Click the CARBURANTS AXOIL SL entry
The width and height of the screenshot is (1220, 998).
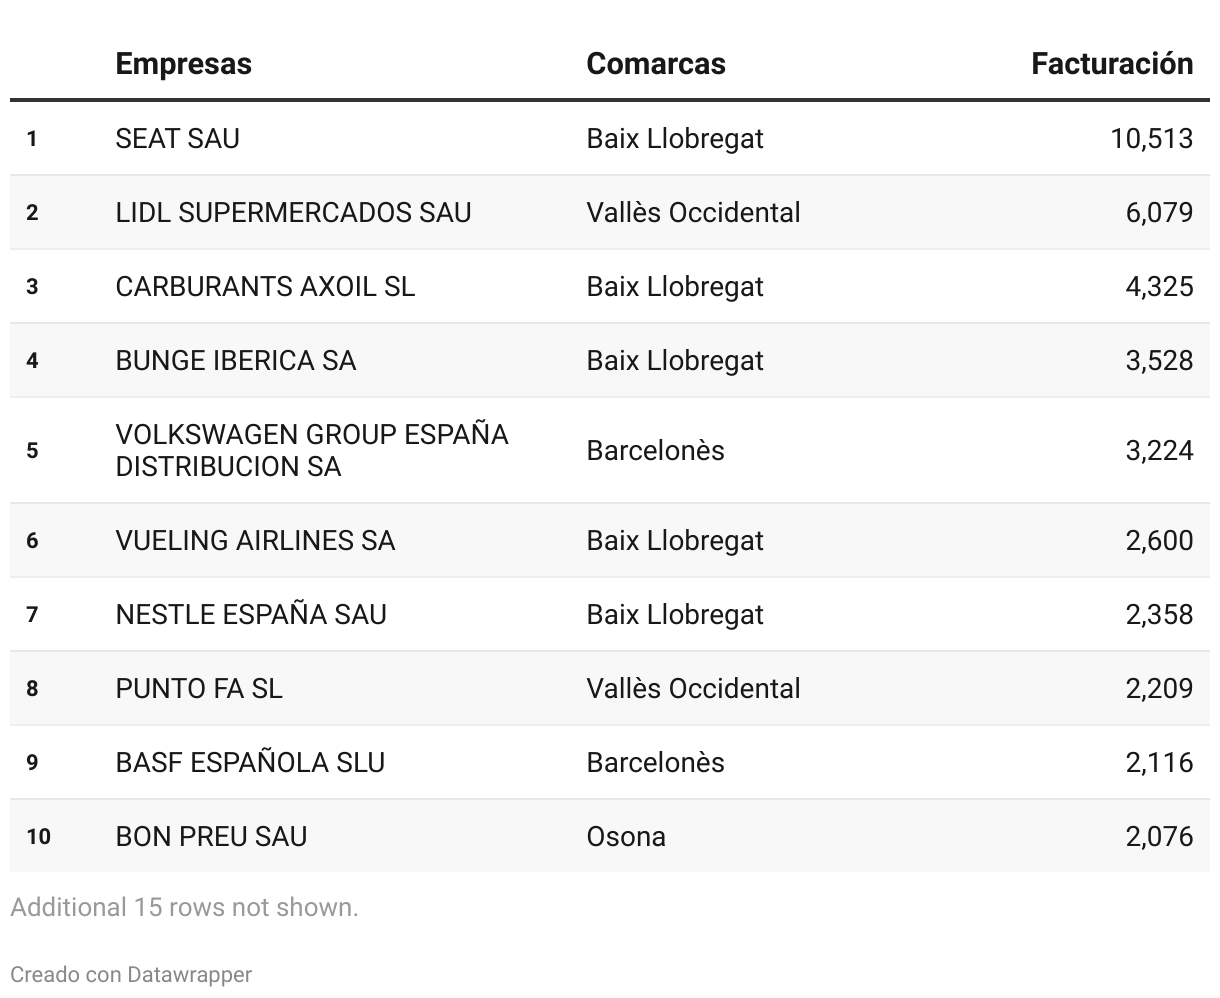264,286
